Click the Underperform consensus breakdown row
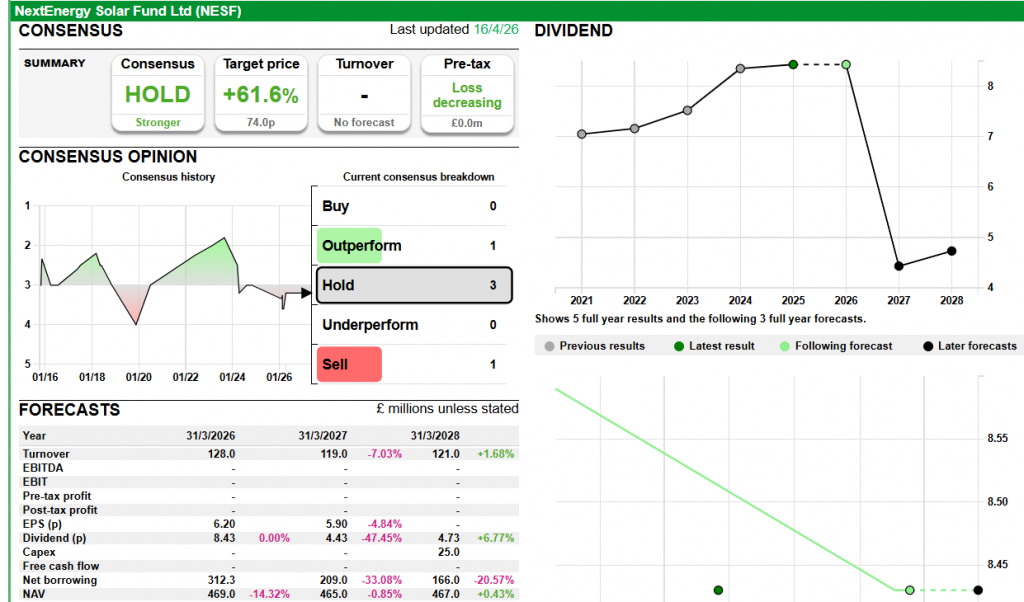This screenshot has width=1024, height=602. coord(408,325)
